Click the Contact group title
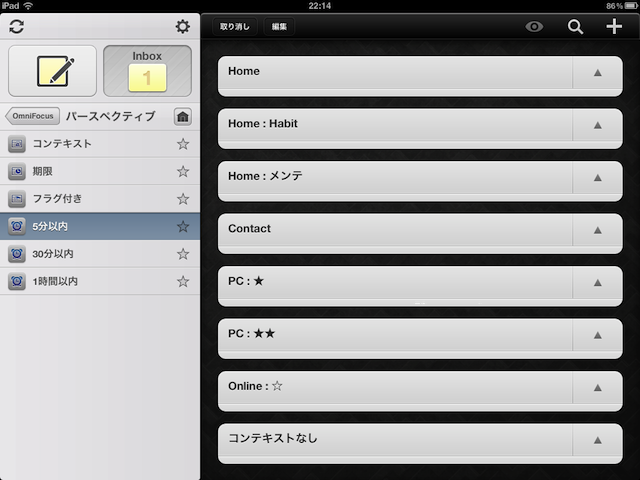Viewport: 640px width, 480px height. click(249, 229)
